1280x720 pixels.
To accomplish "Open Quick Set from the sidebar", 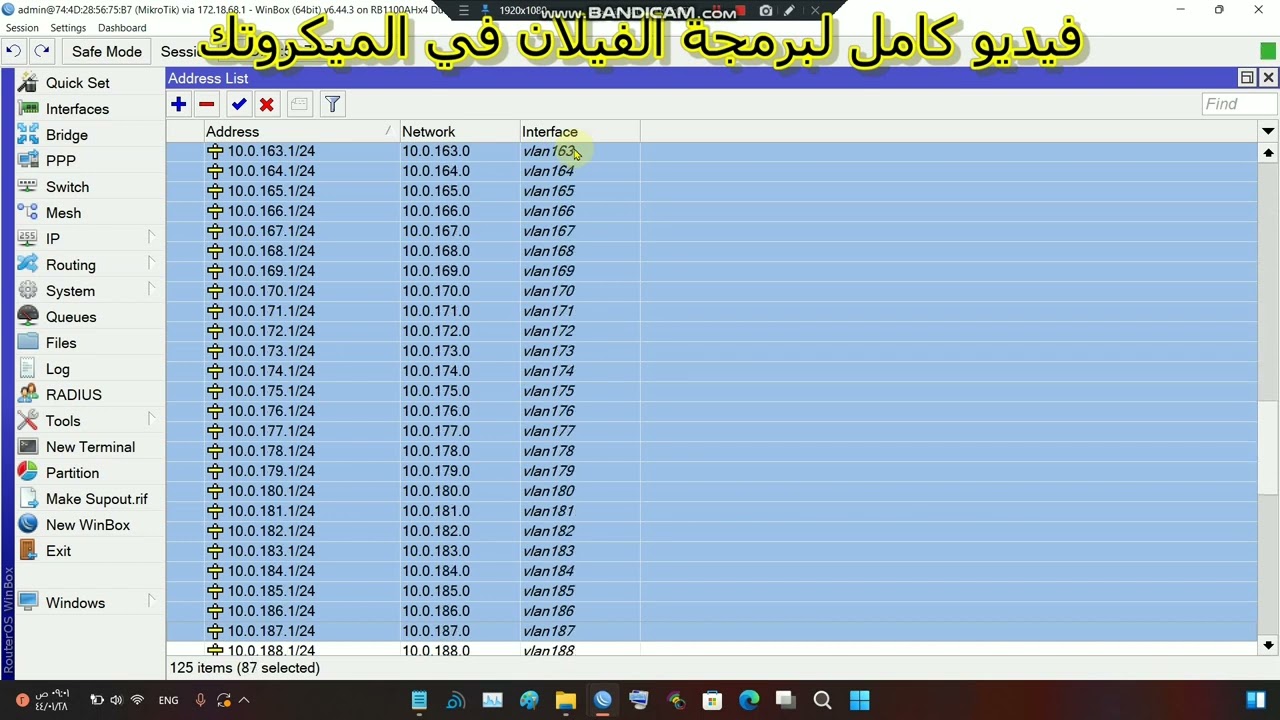I will coord(77,83).
